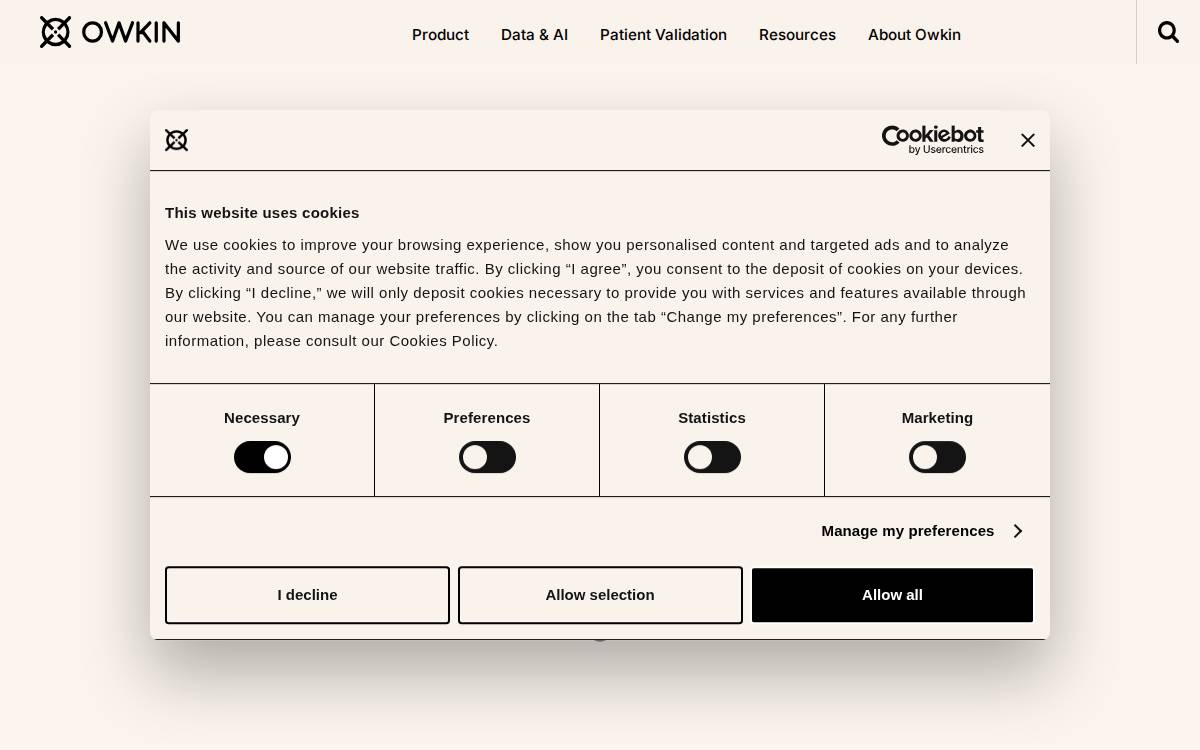Open the Resources menu
The height and width of the screenshot is (750, 1200).
[x=797, y=35]
